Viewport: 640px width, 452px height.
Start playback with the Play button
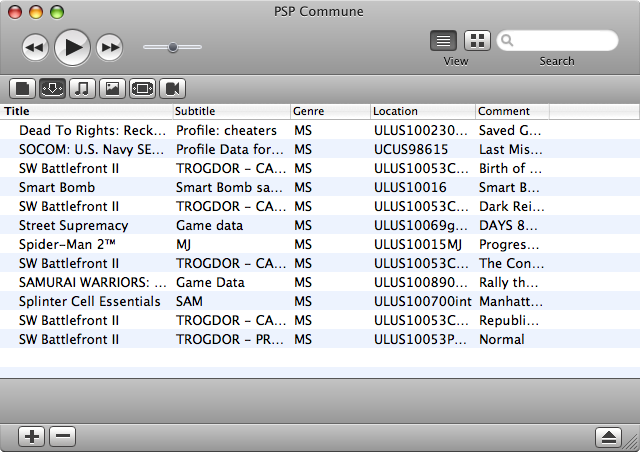tap(72, 48)
